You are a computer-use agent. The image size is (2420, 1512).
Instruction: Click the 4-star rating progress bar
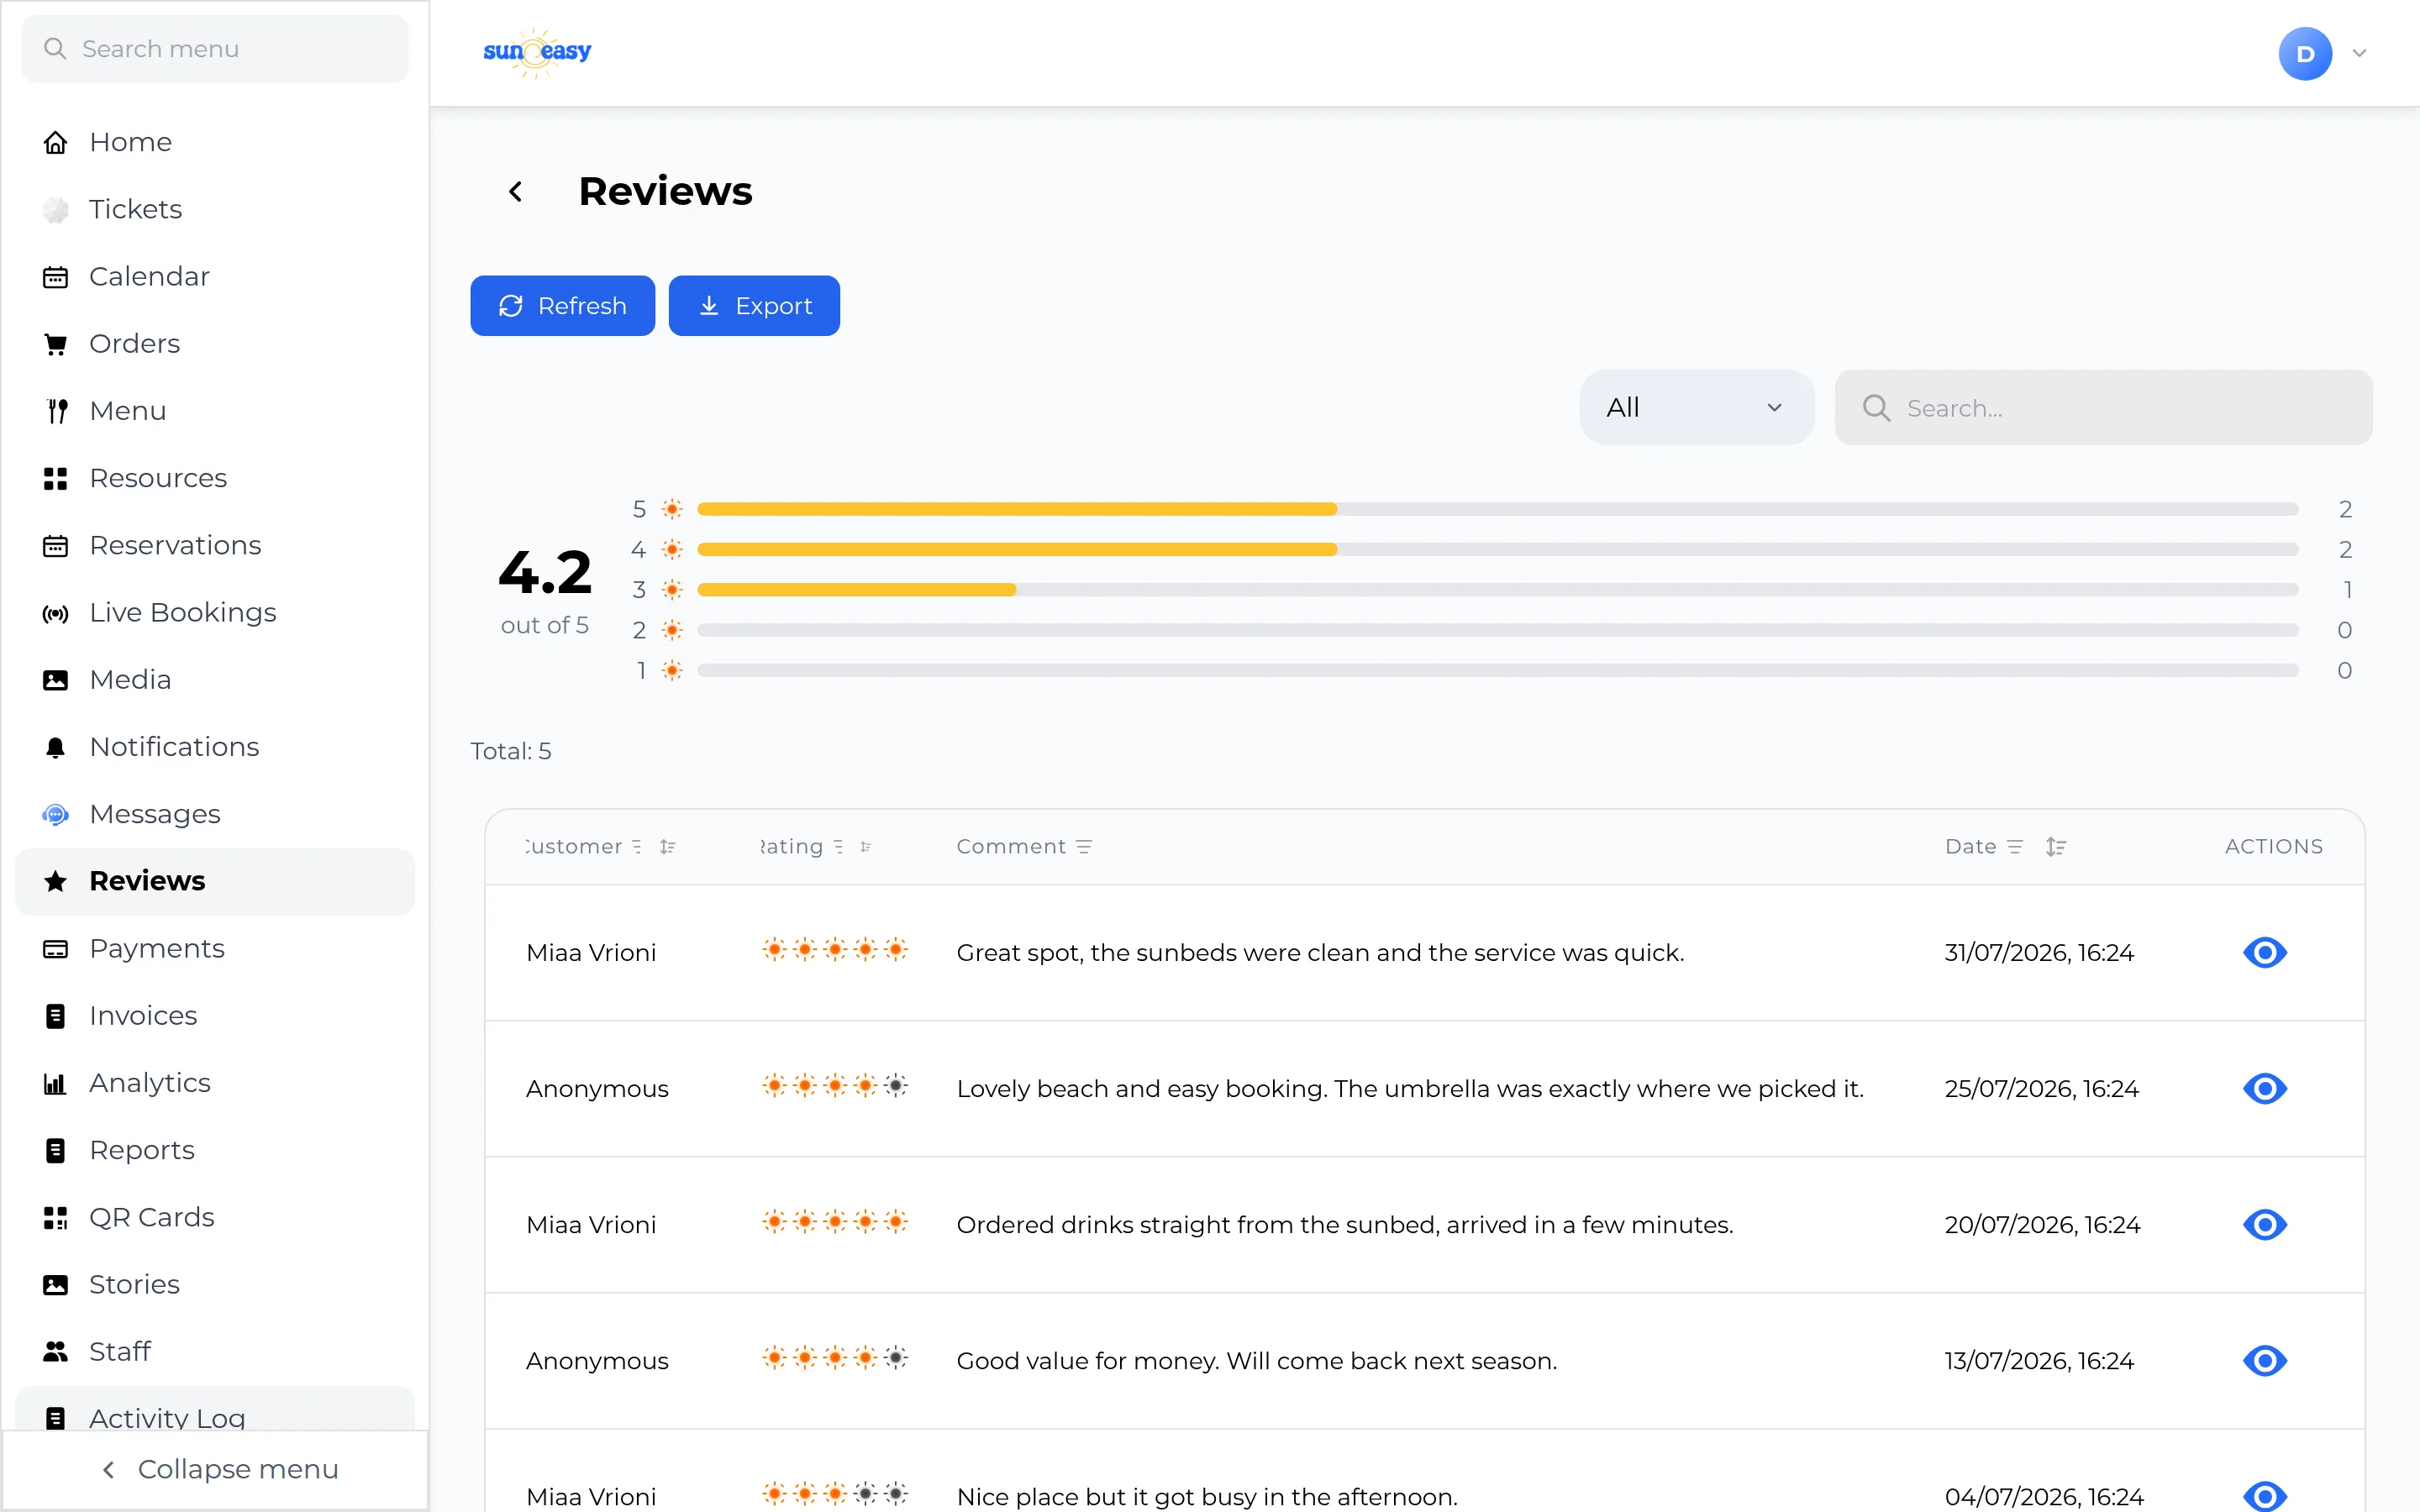[1497, 549]
